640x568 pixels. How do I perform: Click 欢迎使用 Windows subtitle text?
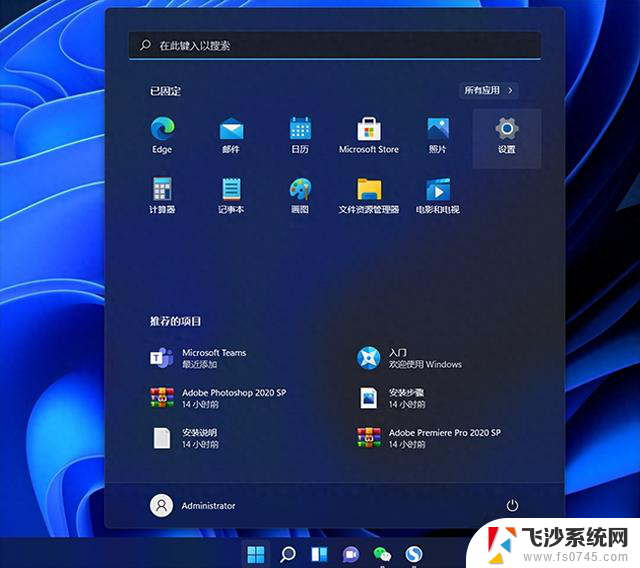[x=425, y=364]
